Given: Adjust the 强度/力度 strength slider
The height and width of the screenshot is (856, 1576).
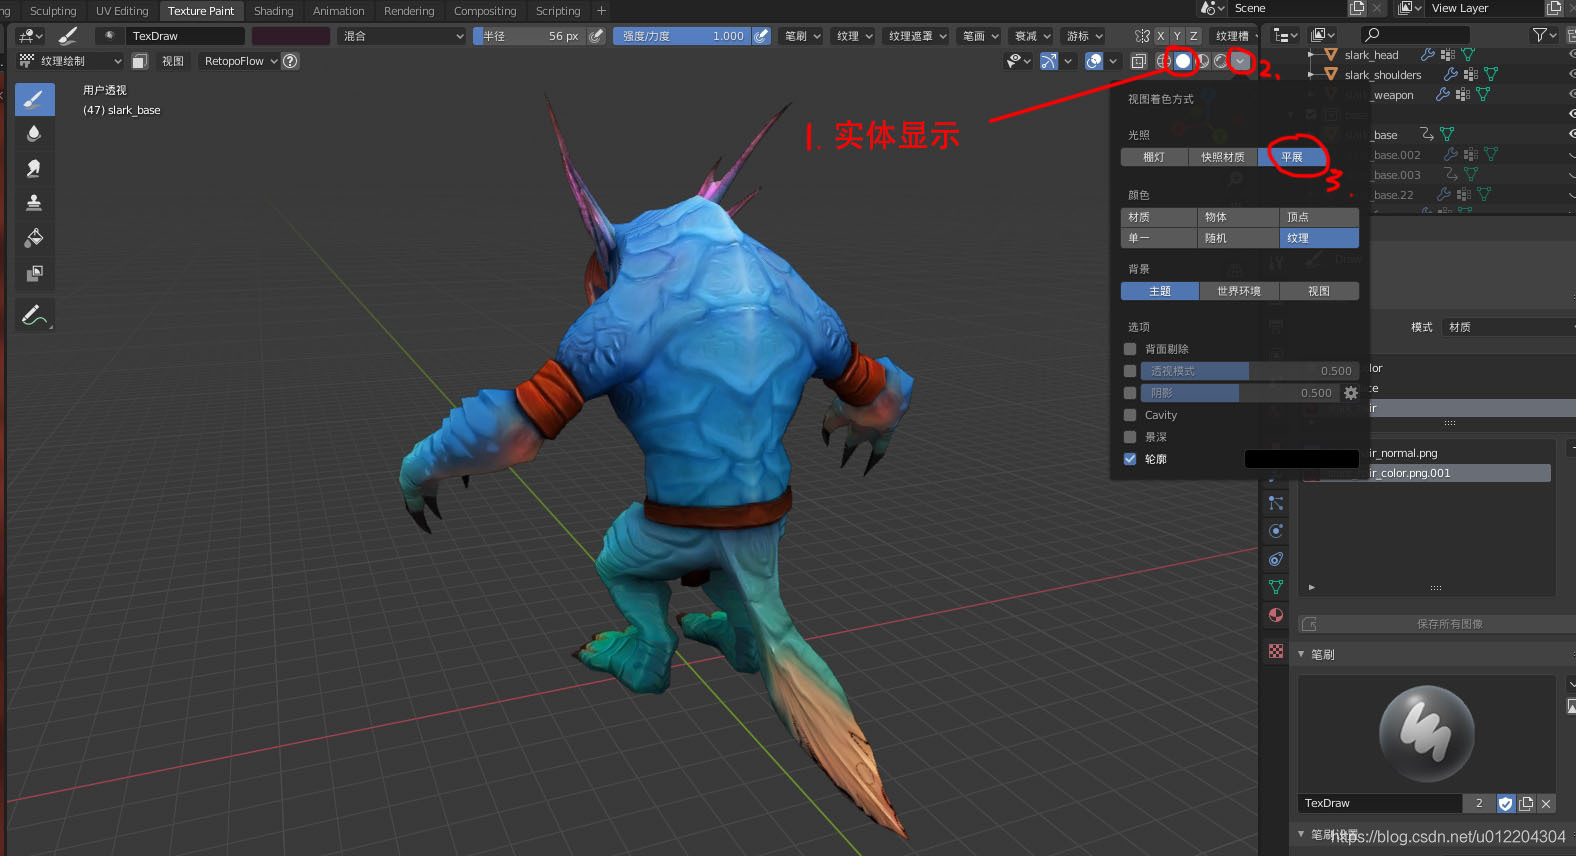Looking at the screenshot, I should (x=682, y=36).
